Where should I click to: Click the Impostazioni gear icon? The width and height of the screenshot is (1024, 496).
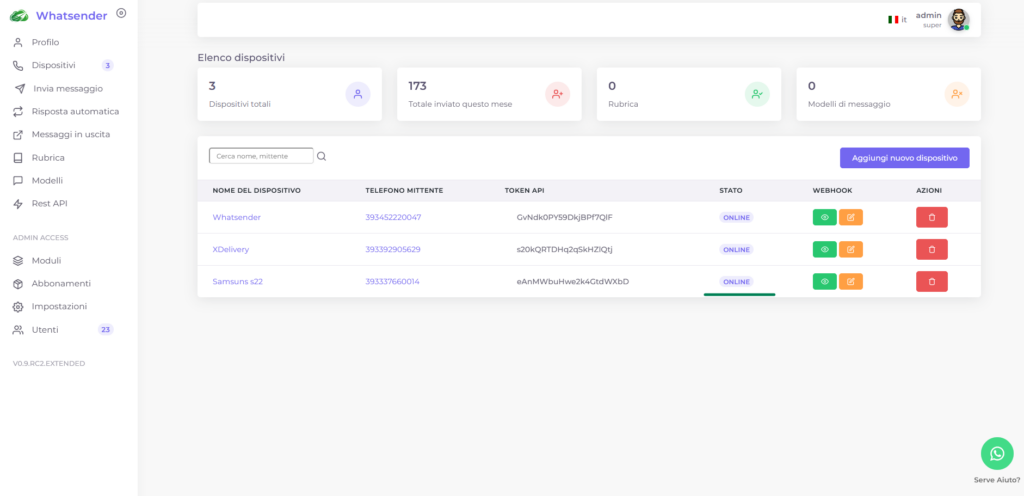click(18, 306)
